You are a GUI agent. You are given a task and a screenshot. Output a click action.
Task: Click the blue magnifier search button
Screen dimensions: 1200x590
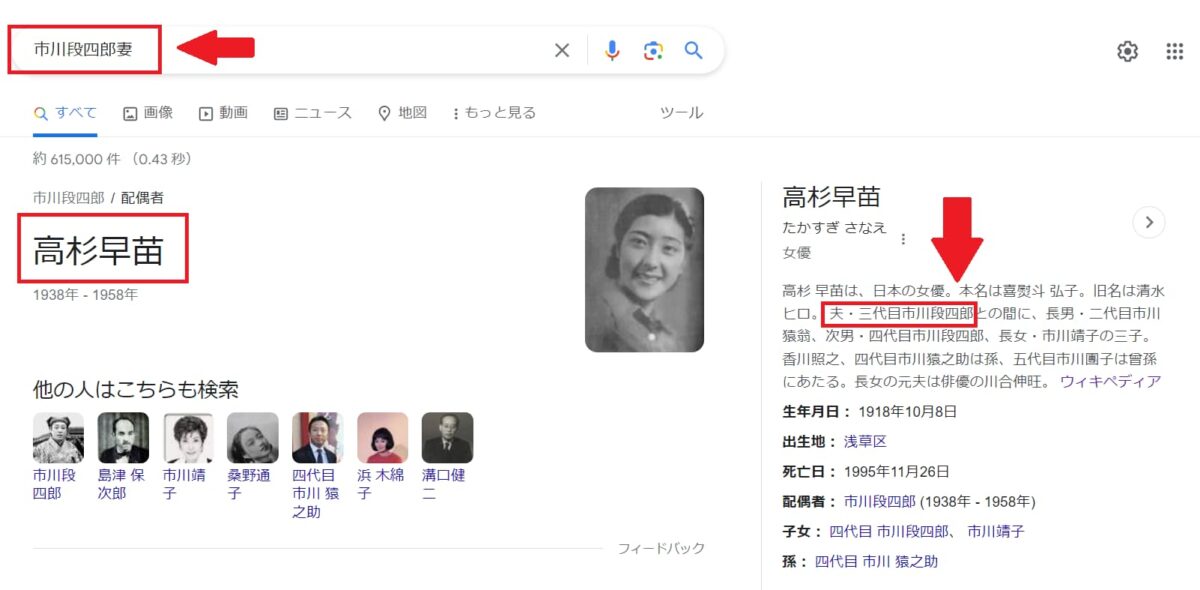click(x=694, y=51)
